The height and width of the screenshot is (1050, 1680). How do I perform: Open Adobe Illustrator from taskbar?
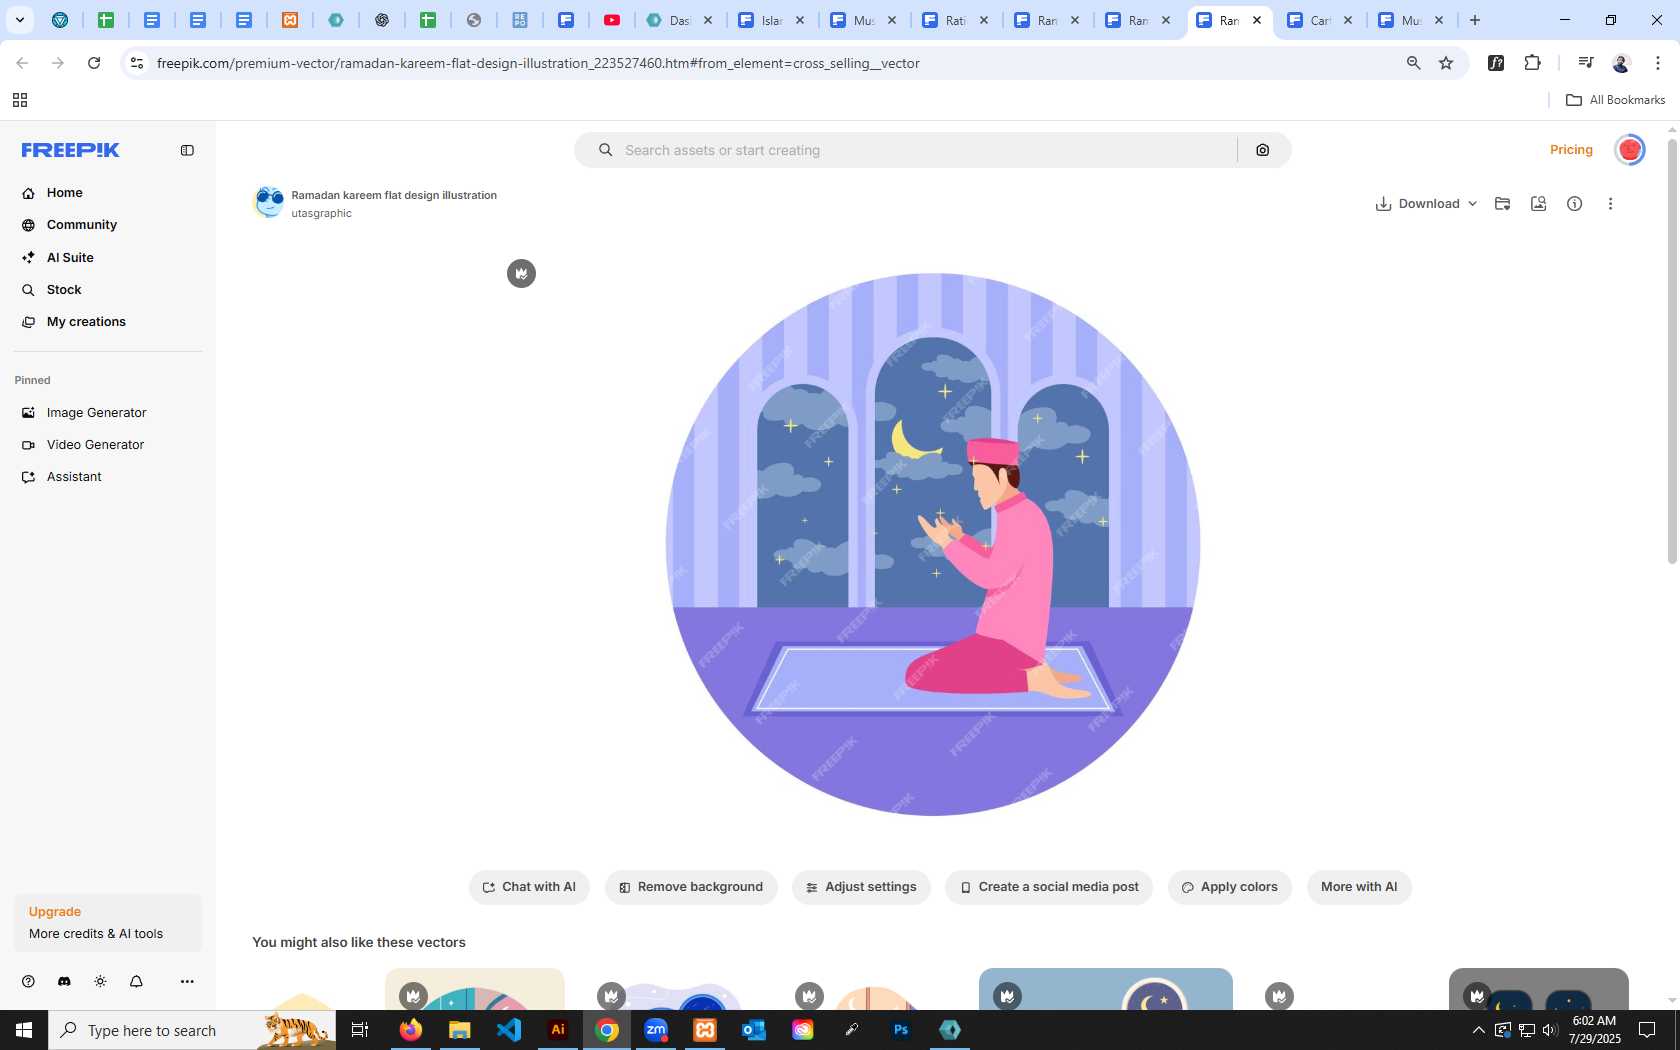pos(558,1030)
